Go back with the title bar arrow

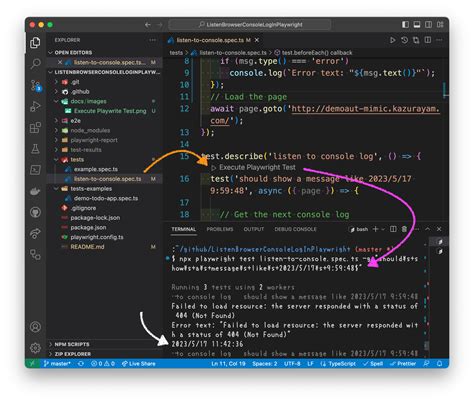coord(148,25)
